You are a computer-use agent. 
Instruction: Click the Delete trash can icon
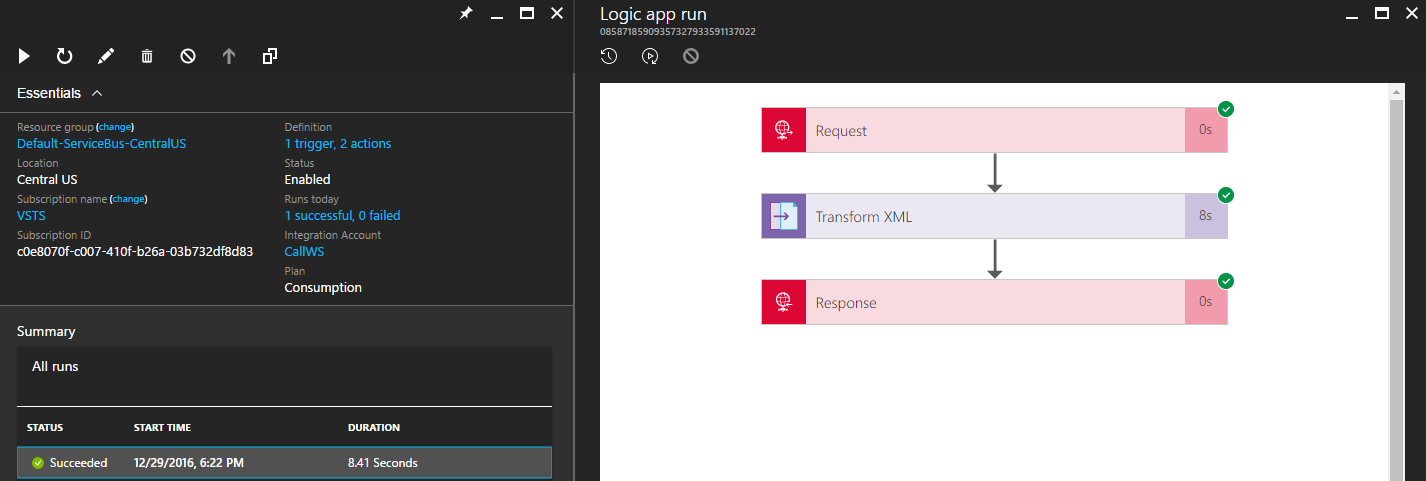pos(147,57)
